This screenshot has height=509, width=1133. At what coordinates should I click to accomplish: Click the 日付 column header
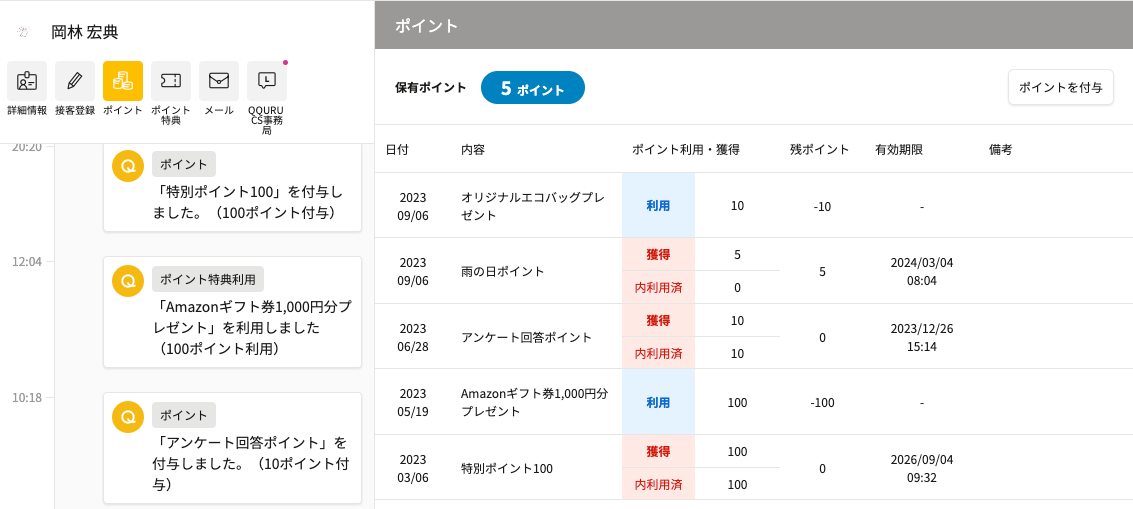pos(397,150)
